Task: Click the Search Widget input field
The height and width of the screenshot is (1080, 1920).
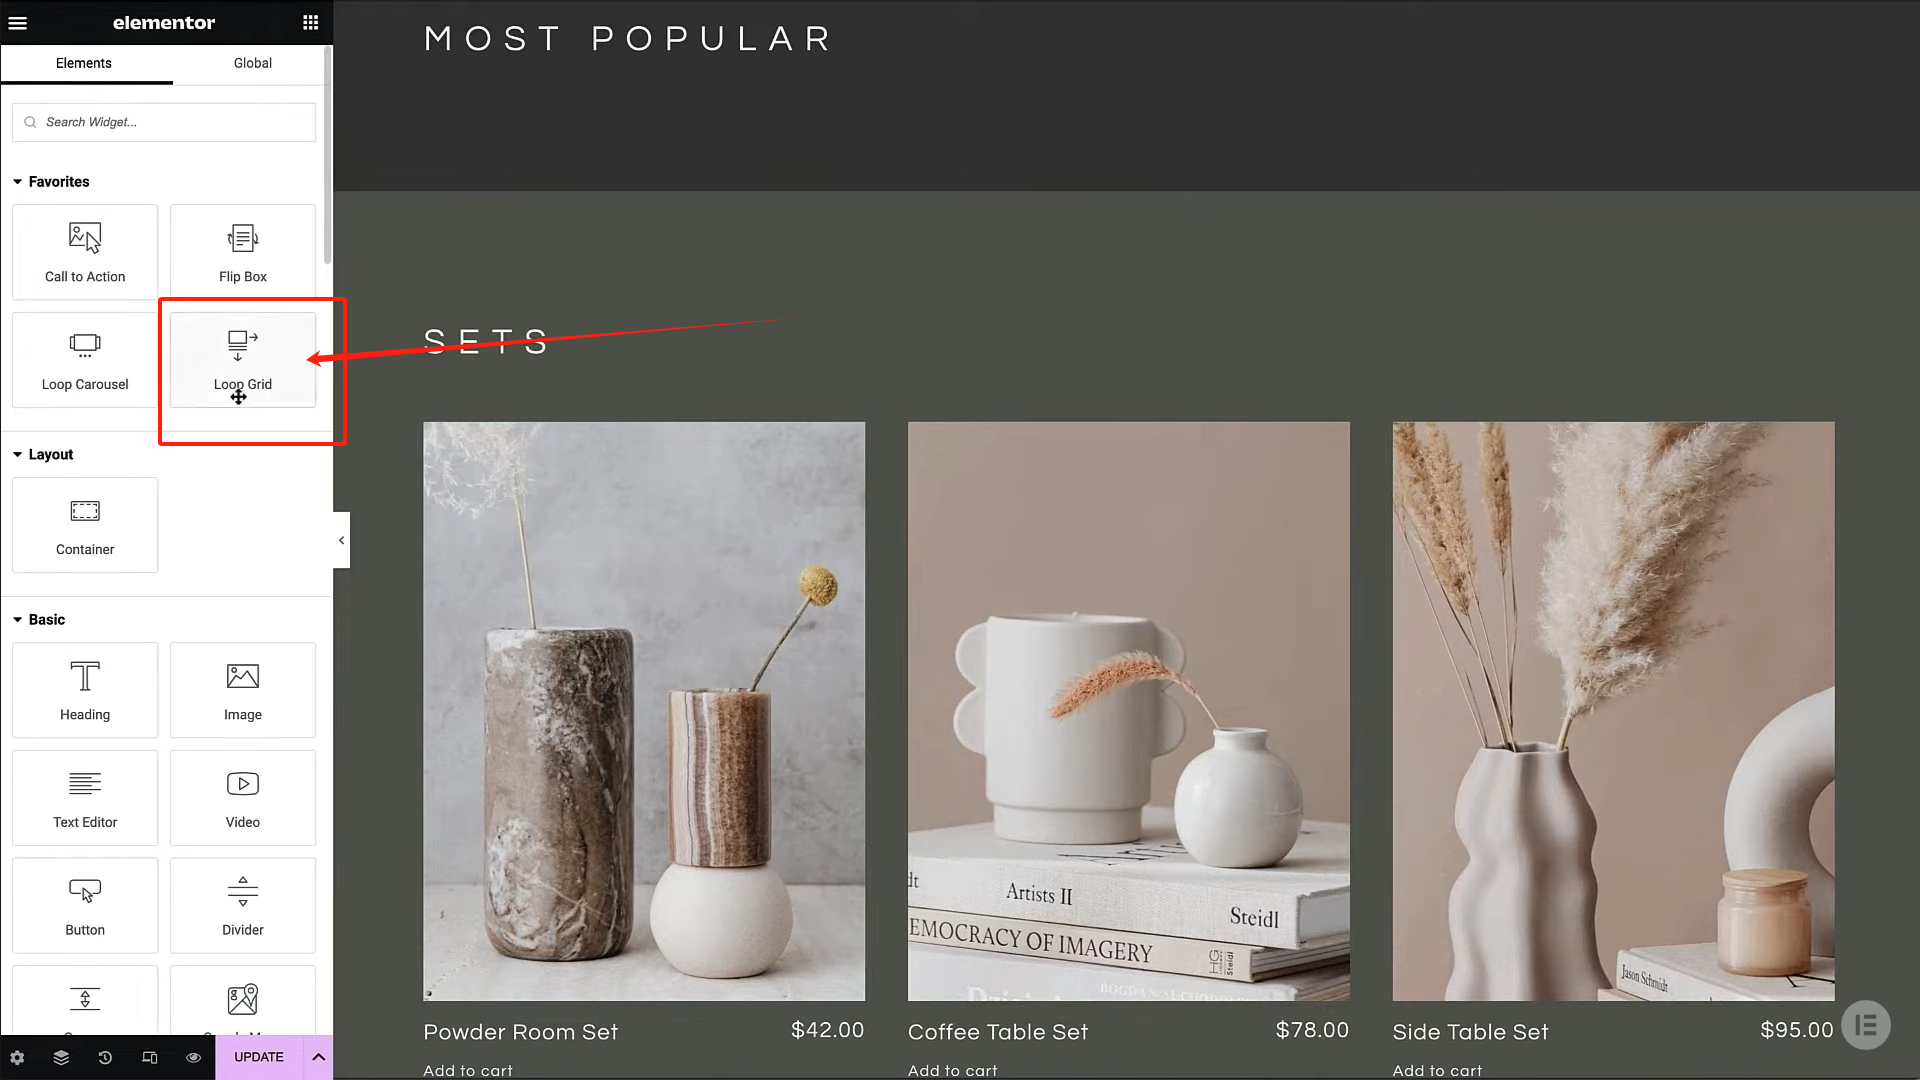Action: click(164, 122)
